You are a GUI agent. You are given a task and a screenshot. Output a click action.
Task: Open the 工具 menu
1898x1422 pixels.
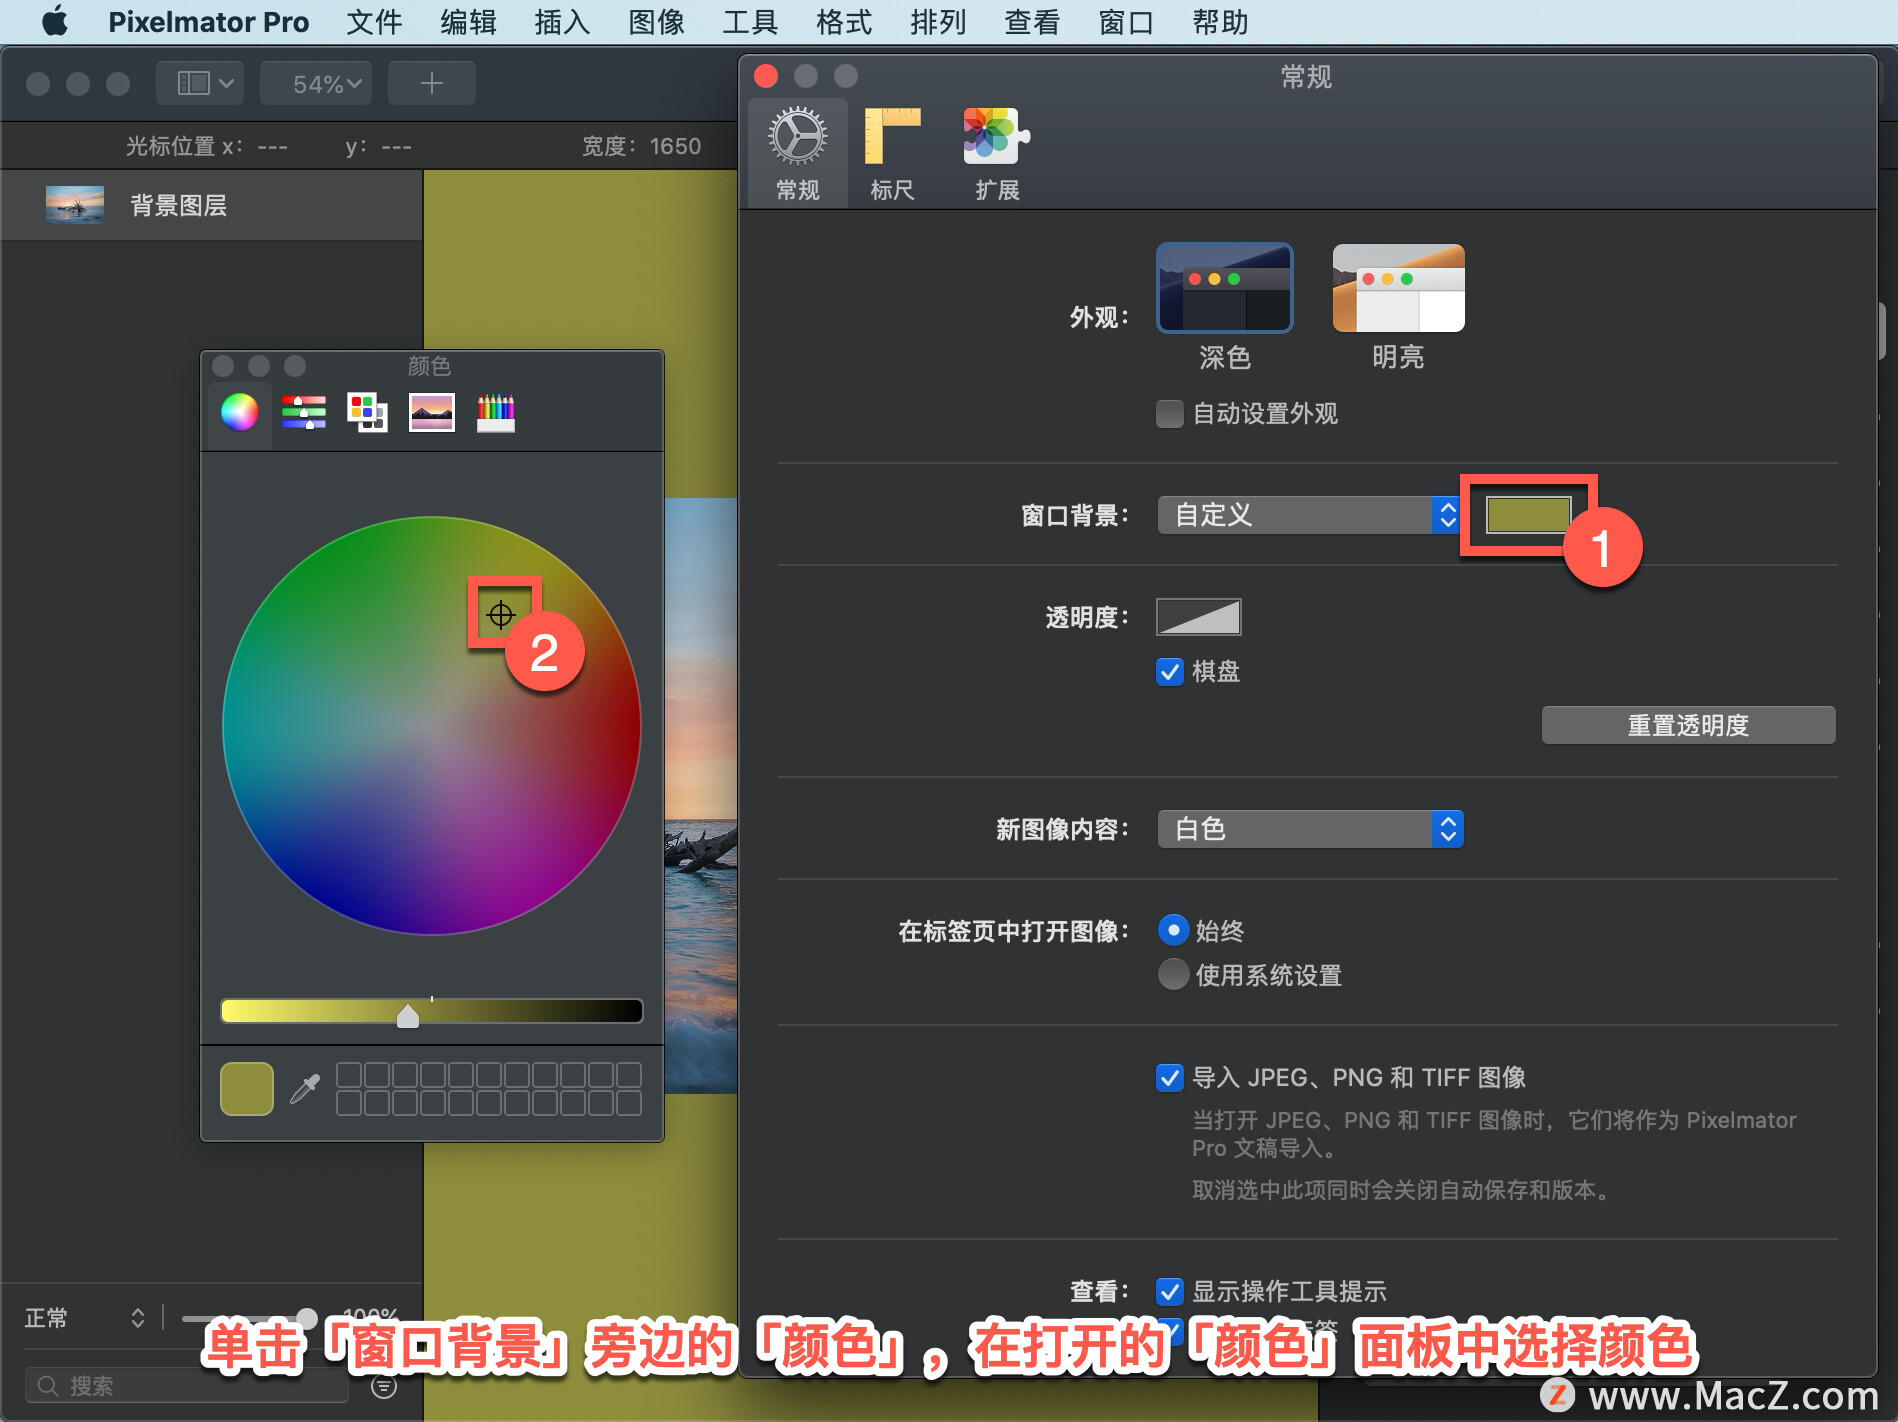pos(750,21)
